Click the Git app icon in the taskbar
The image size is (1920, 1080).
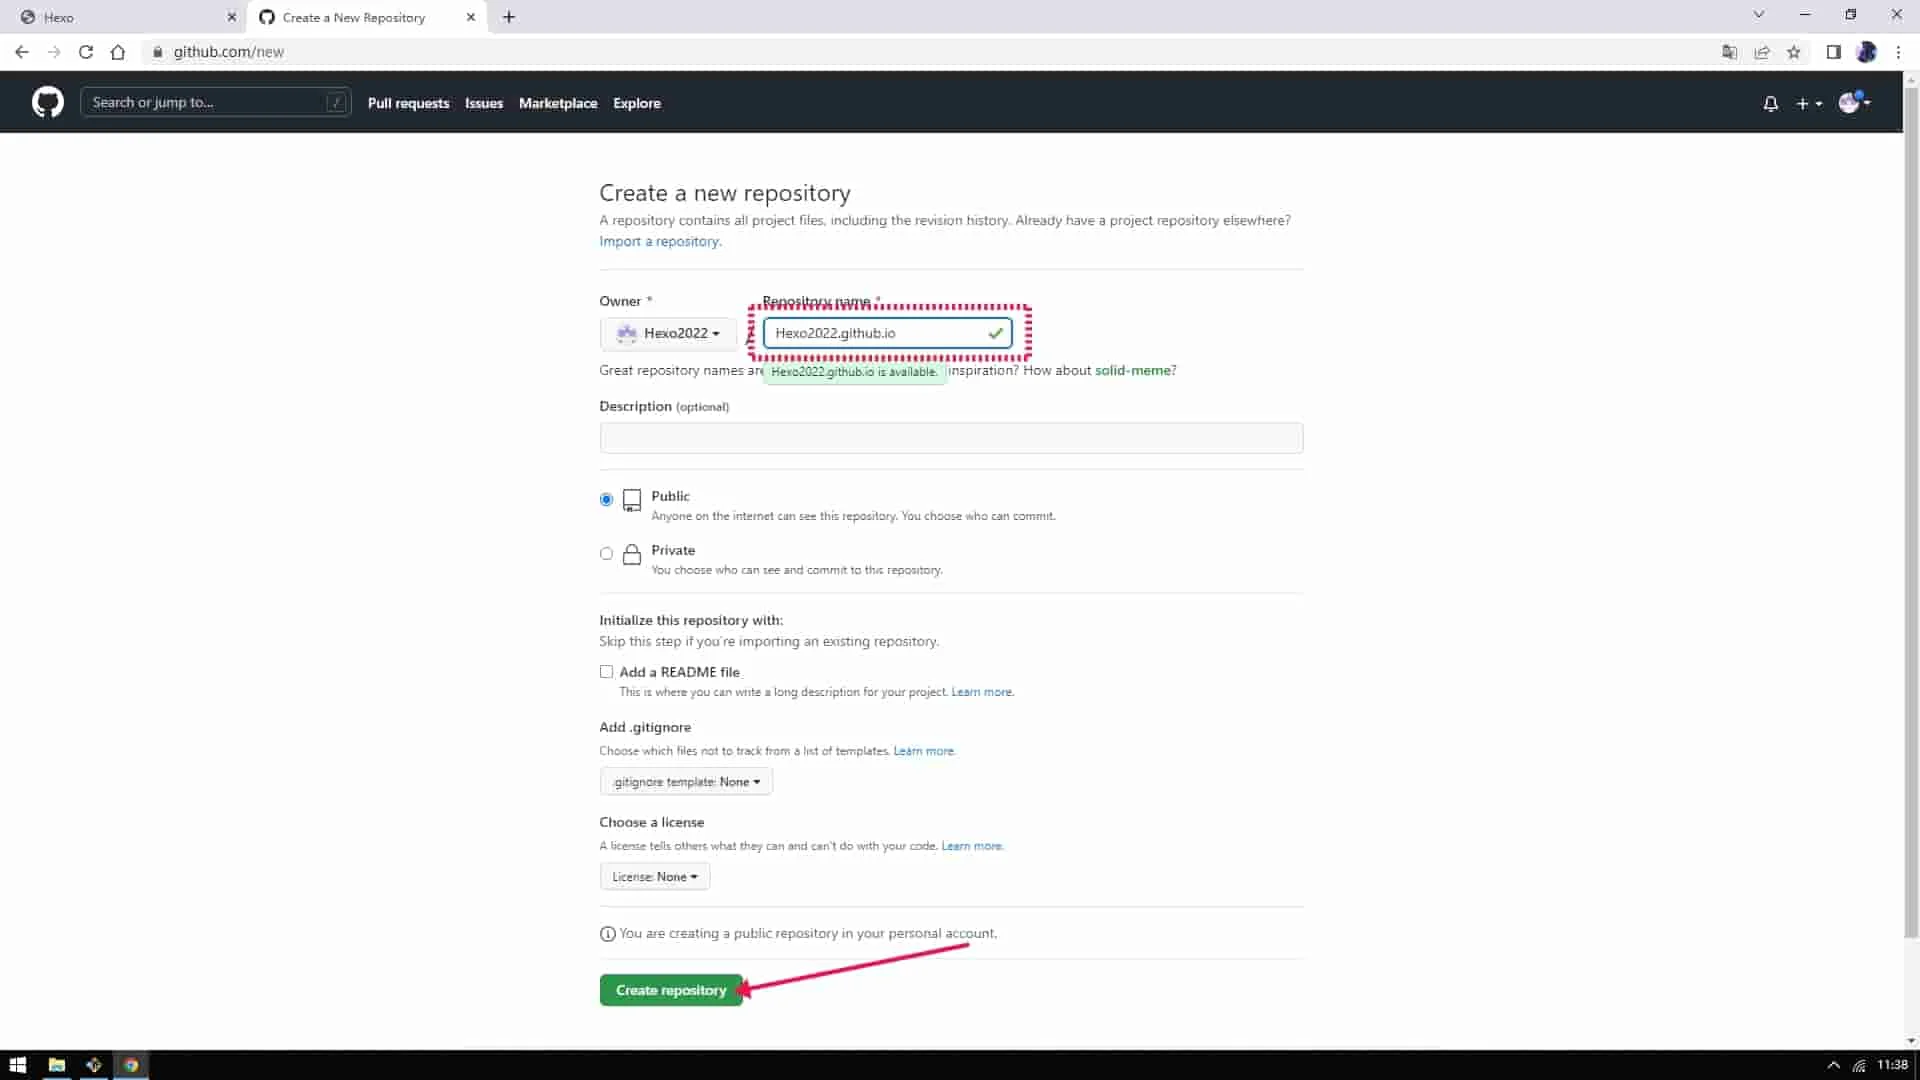coord(94,1065)
